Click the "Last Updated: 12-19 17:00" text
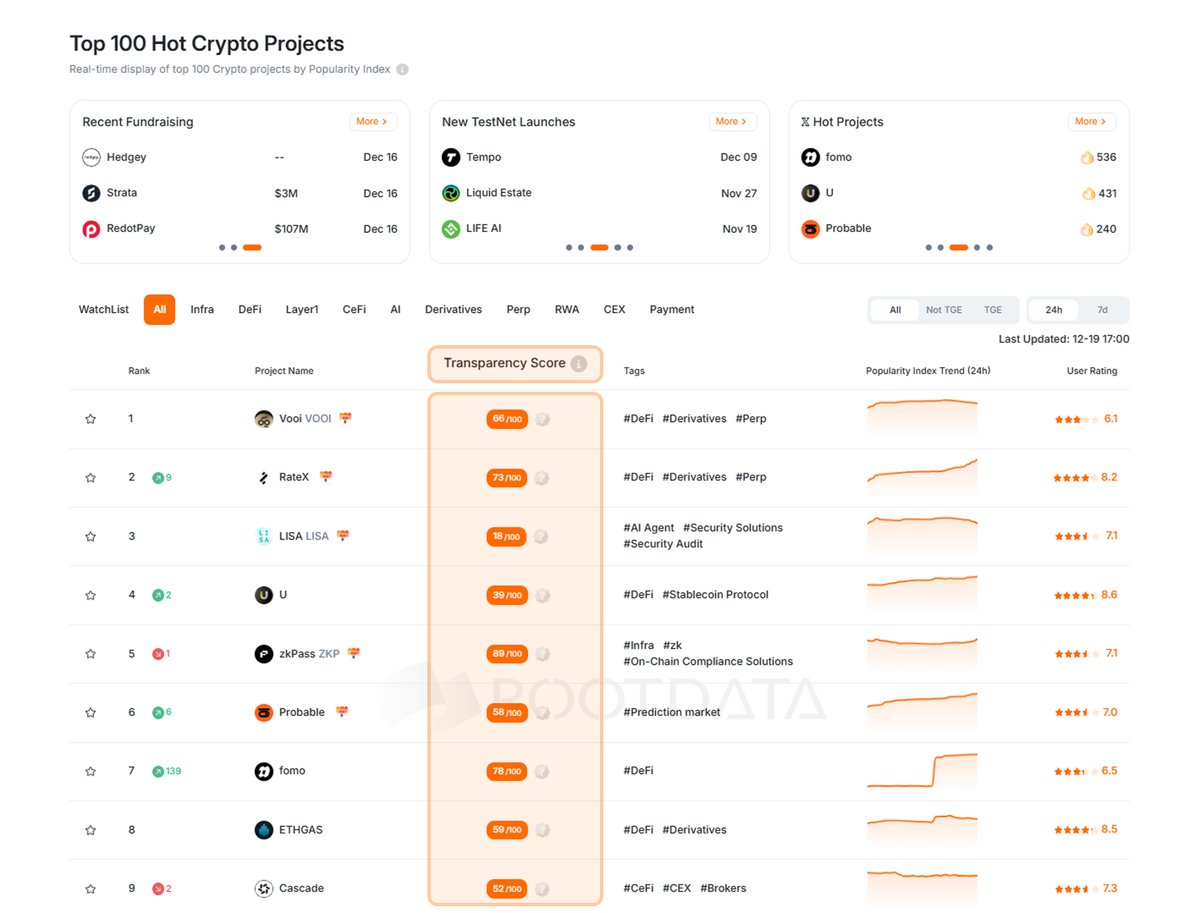Image resolution: width=1200 pixels, height=913 pixels. [x=1064, y=339]
